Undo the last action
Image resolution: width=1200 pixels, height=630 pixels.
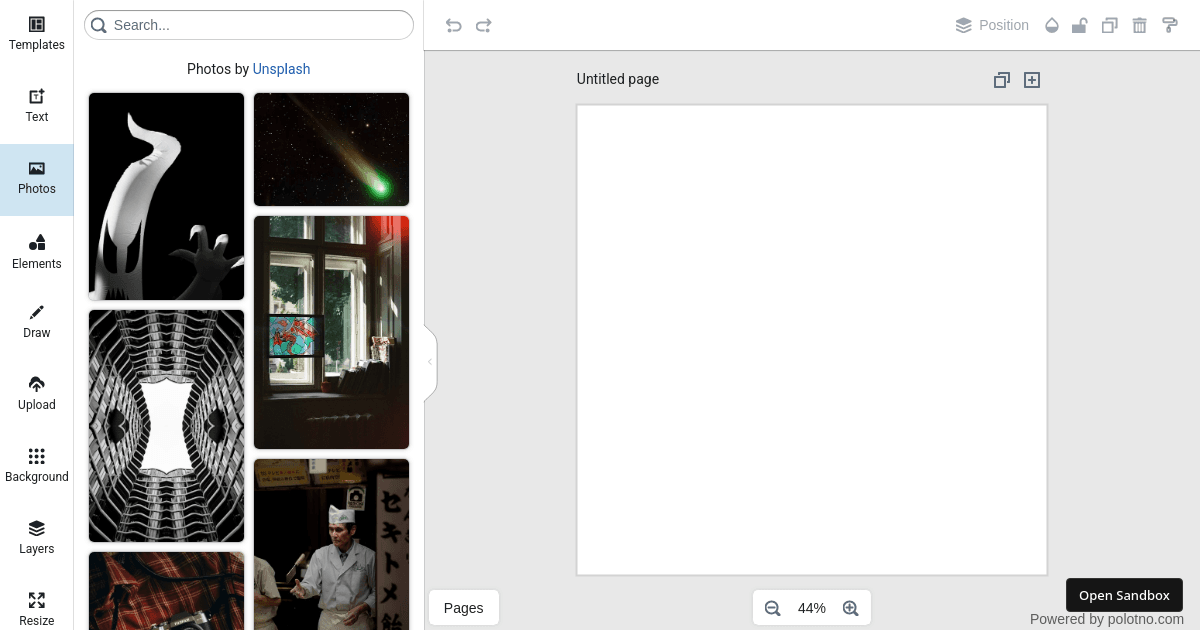[x=454, y=25]
